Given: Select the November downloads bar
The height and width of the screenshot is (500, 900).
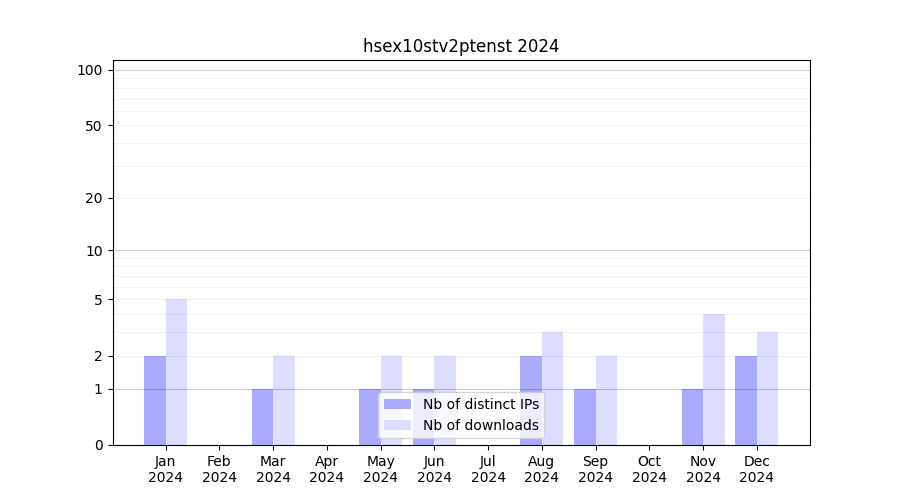Looking at the screenshot, I should (x=714, y=379).
